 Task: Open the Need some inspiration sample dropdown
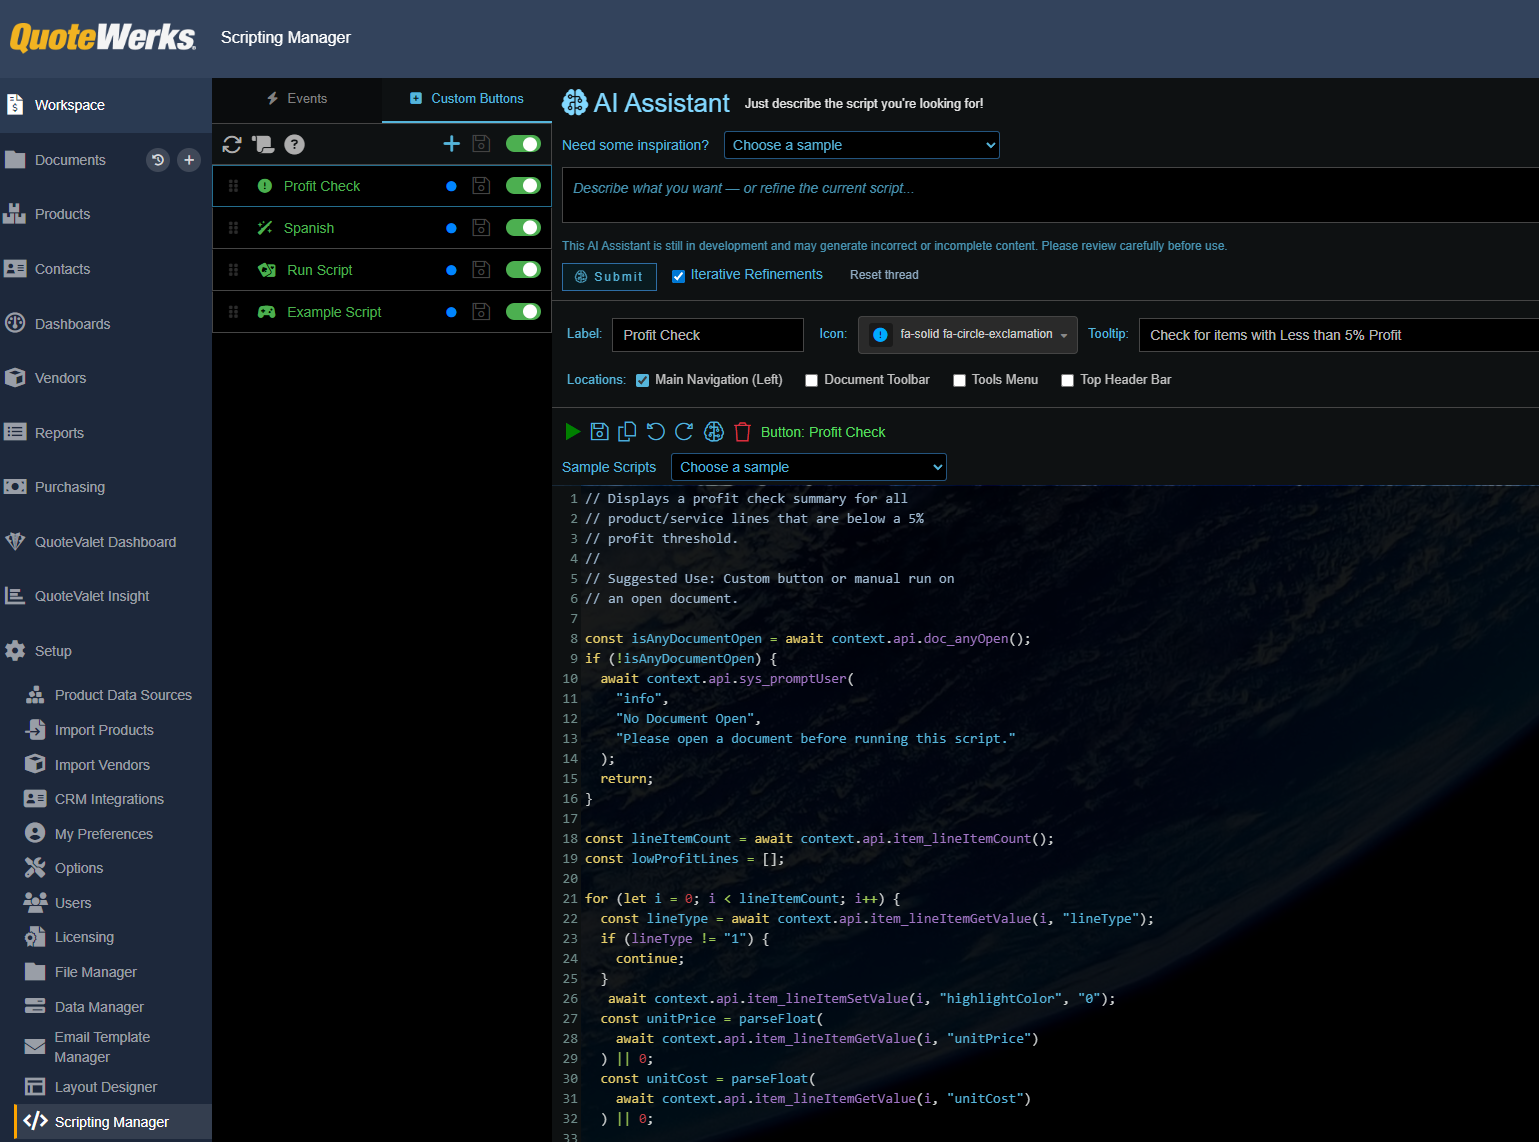click(x=862, y=145)
